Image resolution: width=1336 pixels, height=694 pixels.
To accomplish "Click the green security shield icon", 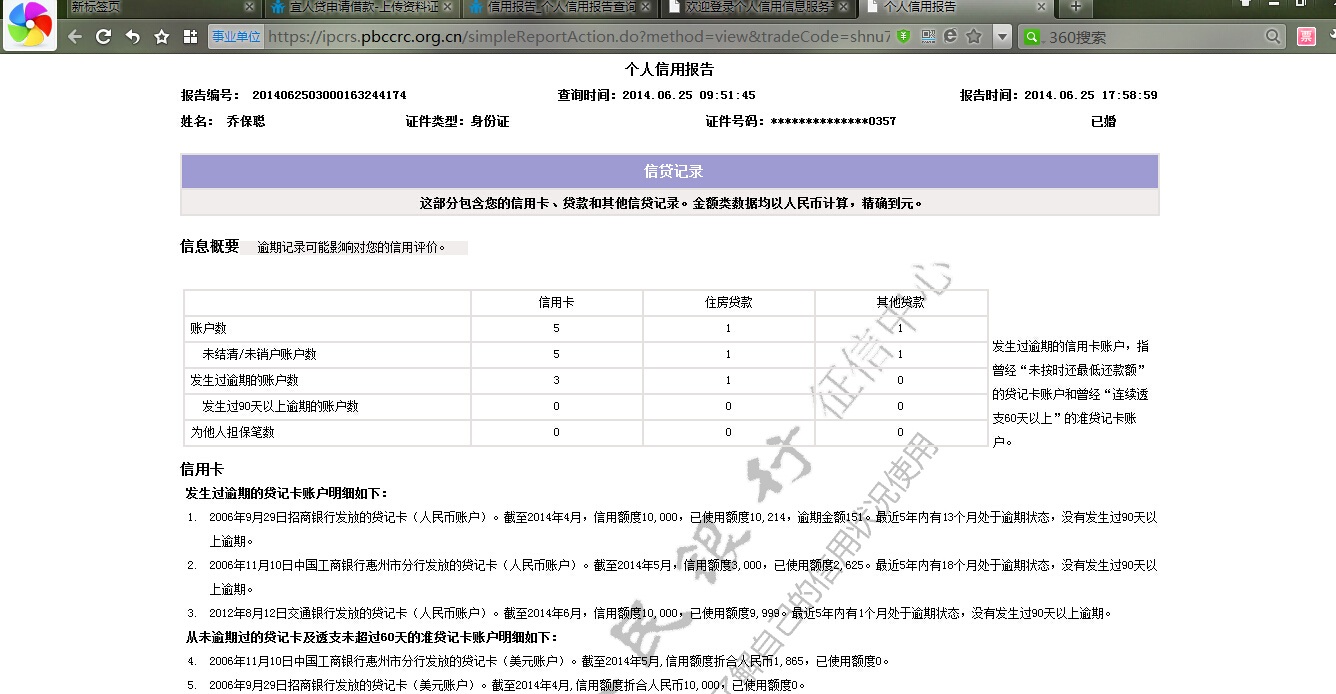I will [x=903, y=37].
